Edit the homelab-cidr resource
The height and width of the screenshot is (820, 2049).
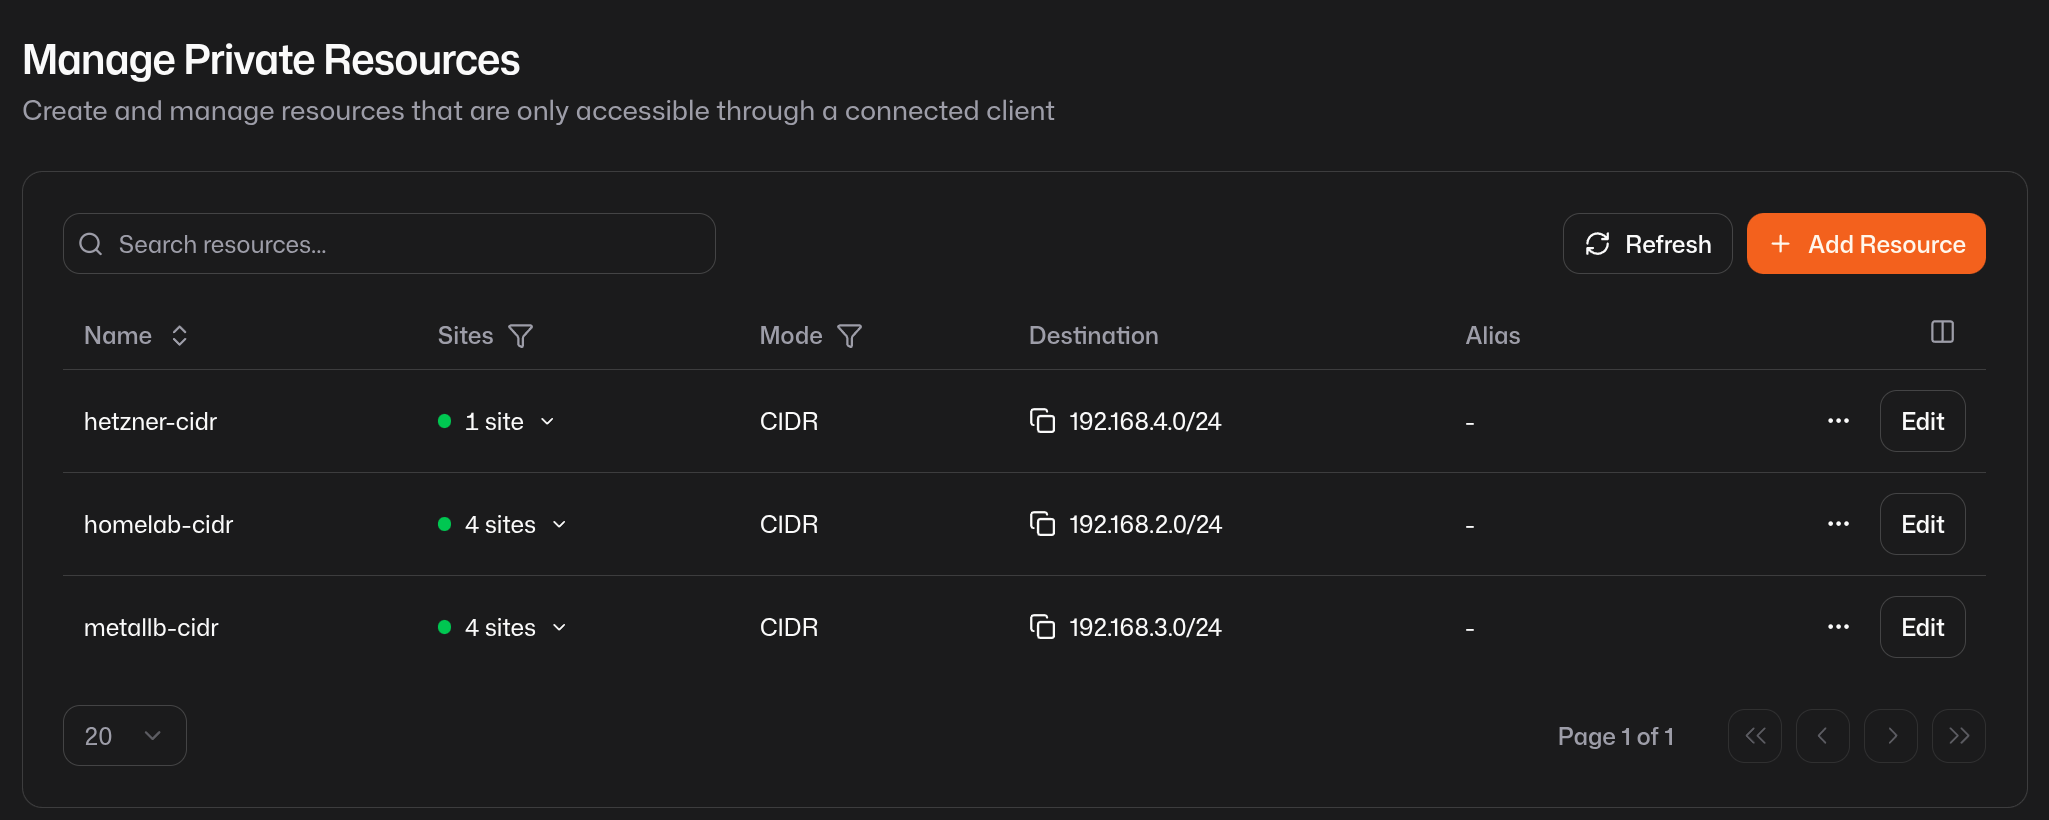click(x=1923, y=524)
